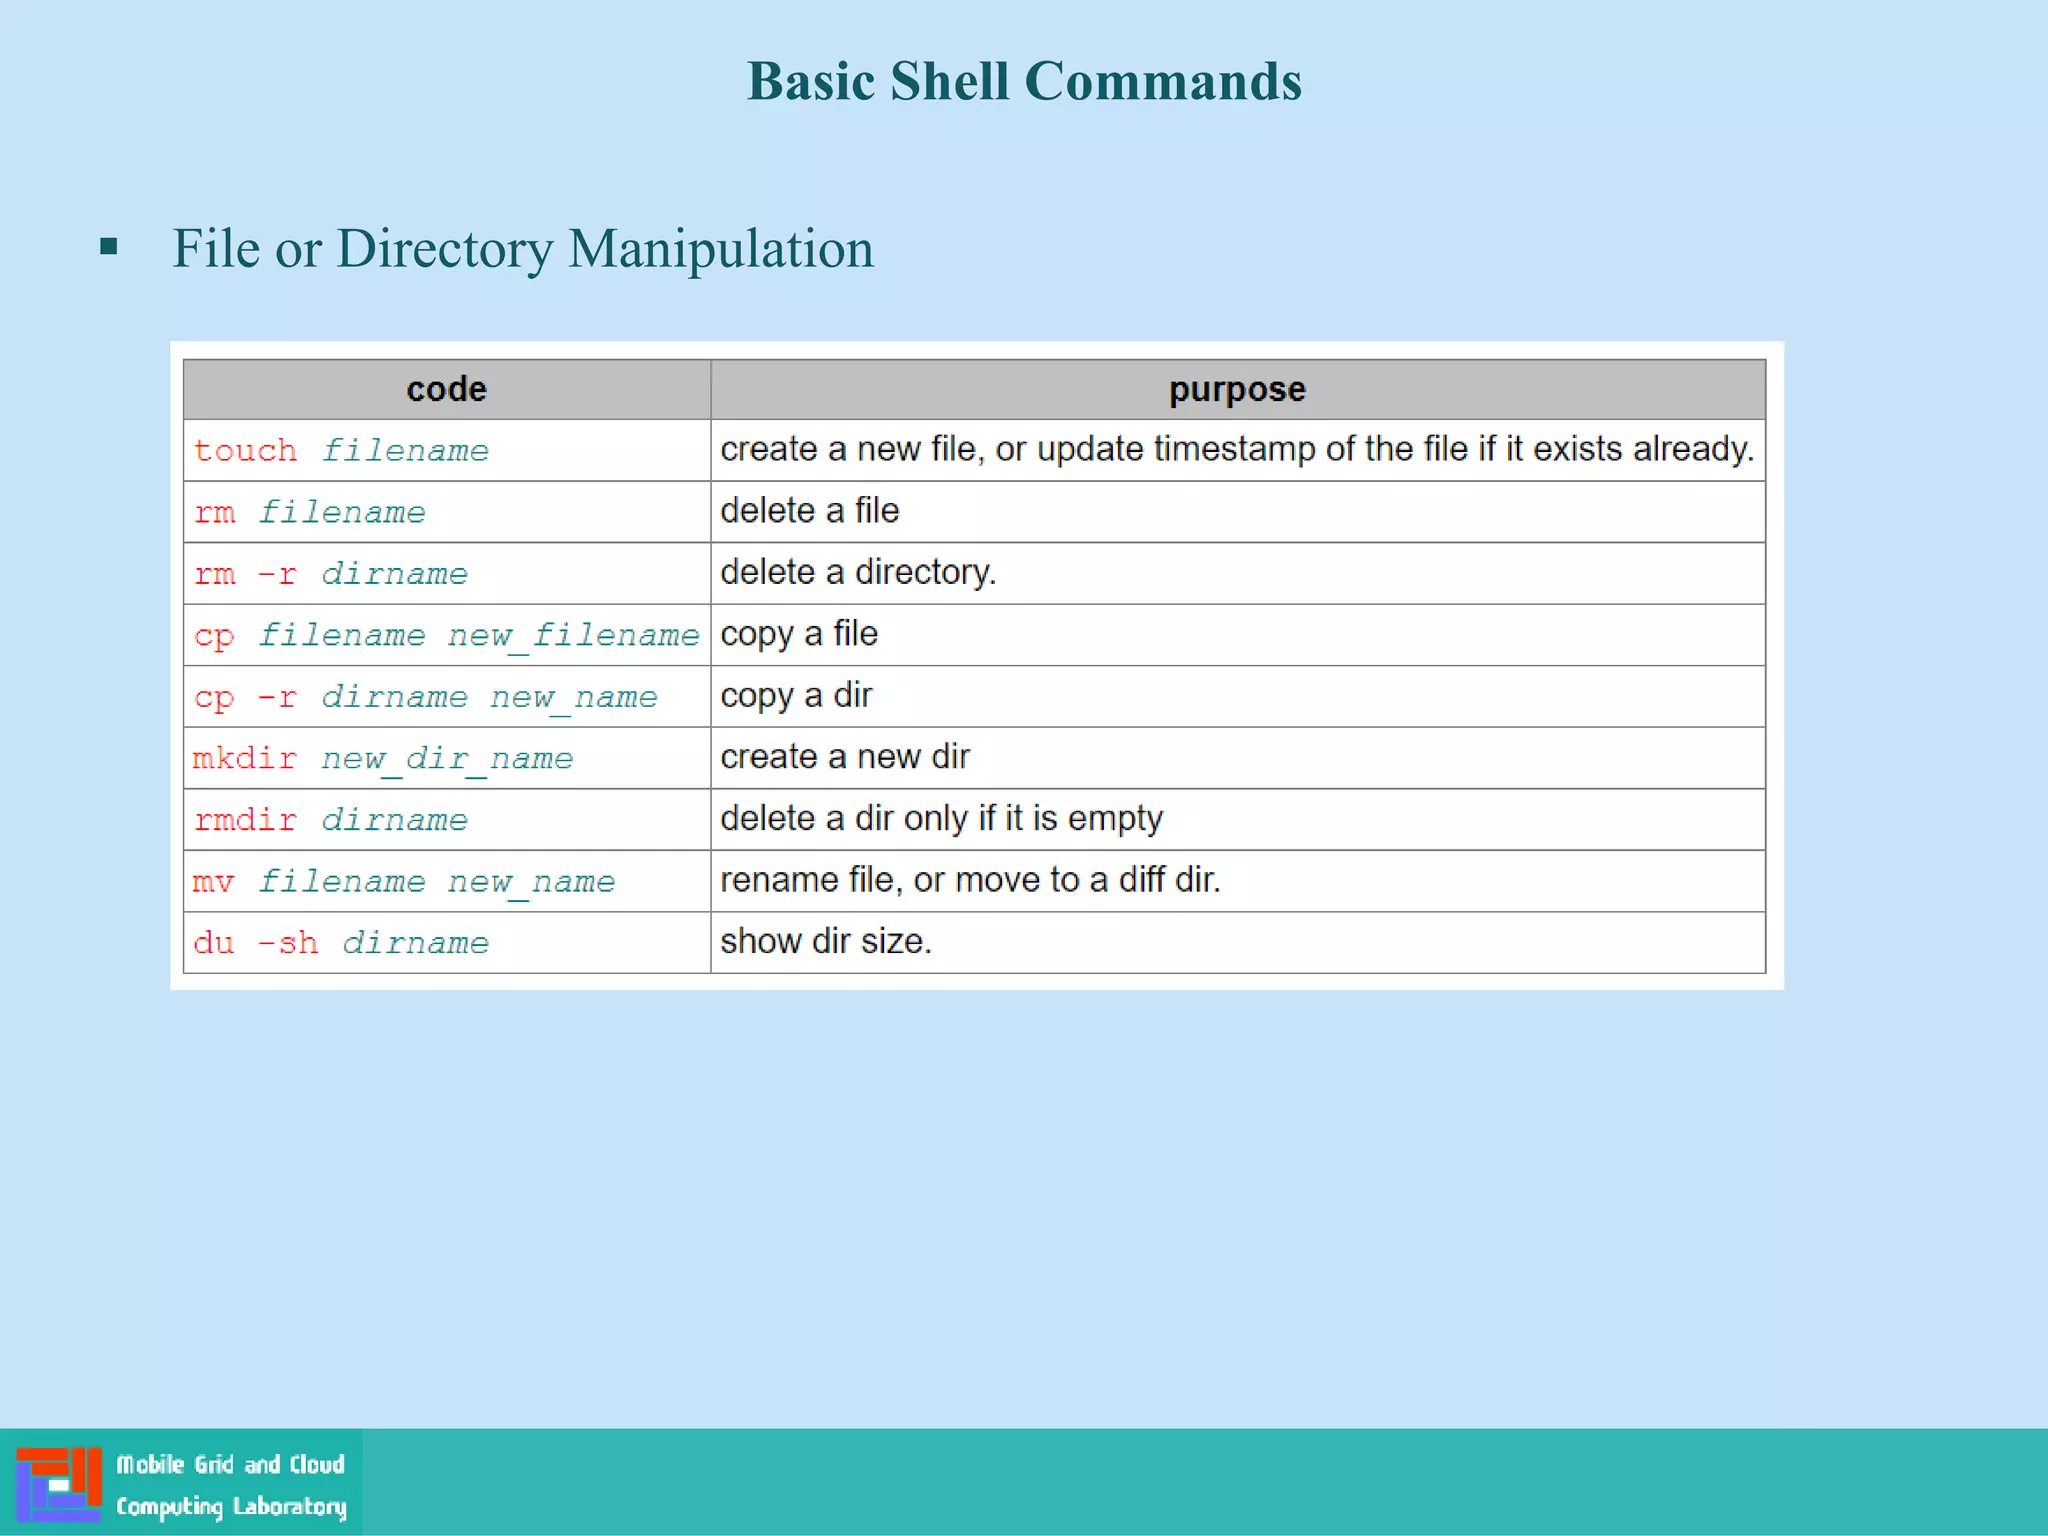Click the 'show dir size.' description
The height and width of the screenshot is (1536, 2048).
[x=826, y=942]
